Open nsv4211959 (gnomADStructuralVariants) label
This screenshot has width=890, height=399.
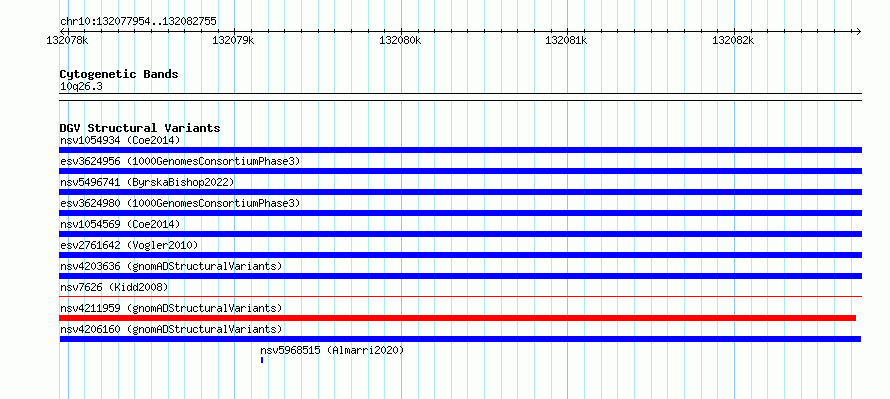click(x=171, y=308)
